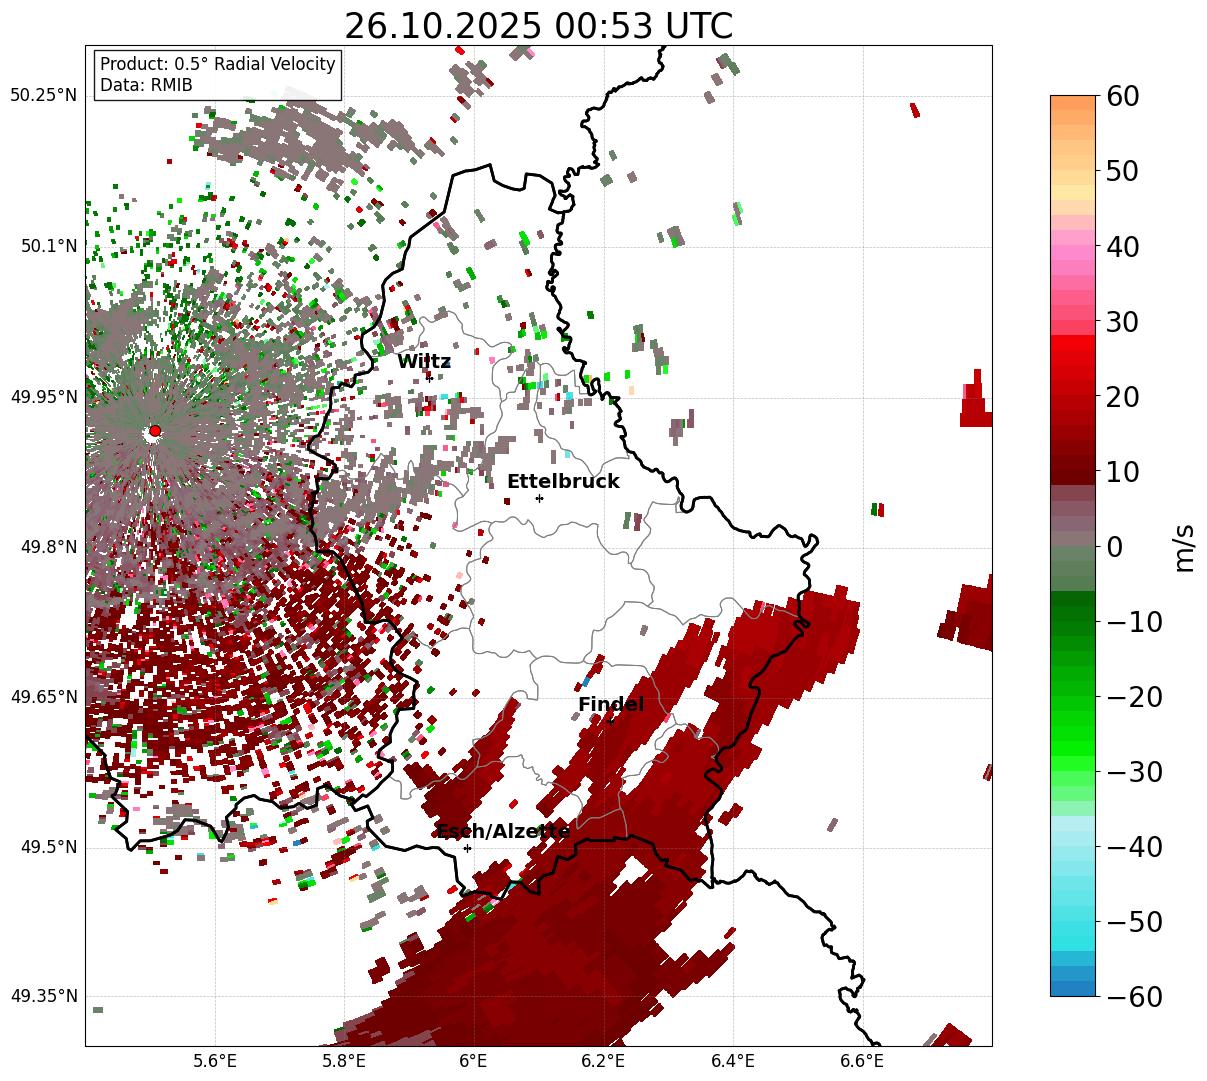
Task: Click the 49.5°N latitude tick label
Action: [48, 847]
